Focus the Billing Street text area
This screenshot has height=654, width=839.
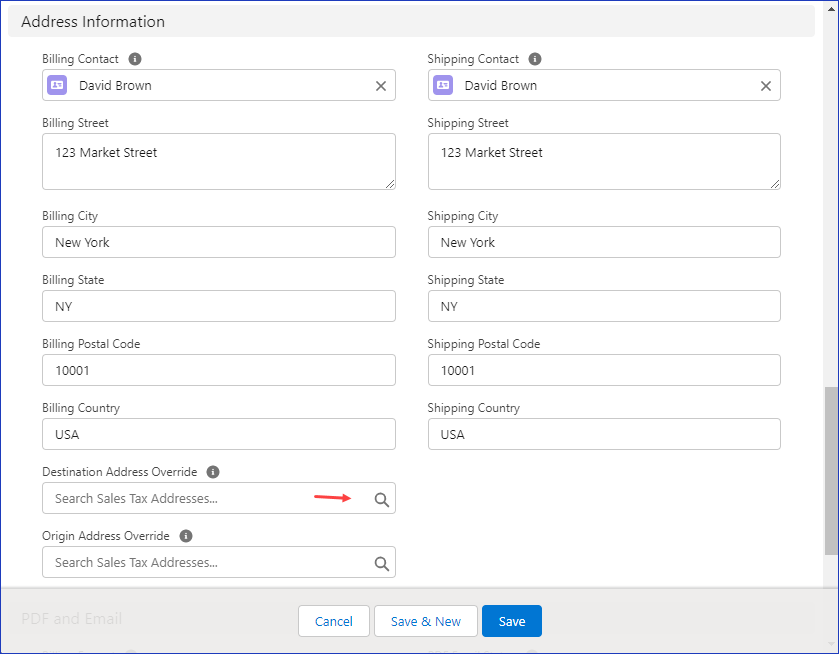pos(219,162)
